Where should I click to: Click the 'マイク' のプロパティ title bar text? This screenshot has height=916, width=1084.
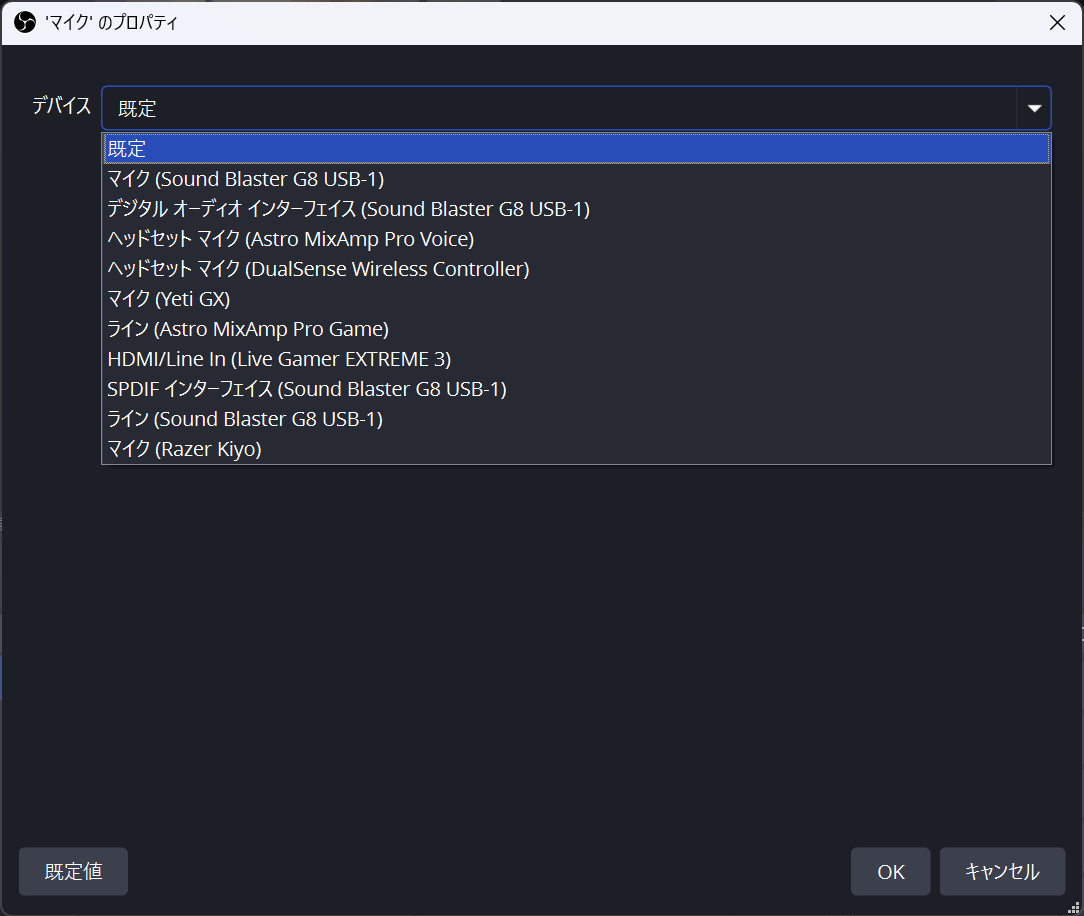[112, 22]
